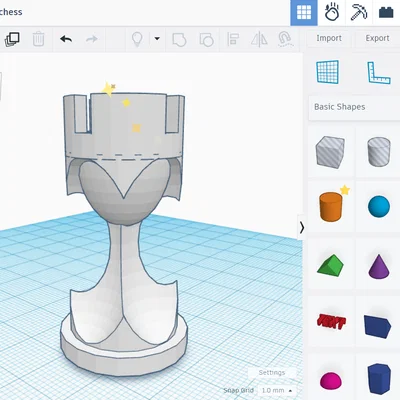Pick the green Roof shape
Viewport: 400px width, 400px height.
(x=330, y=265)
